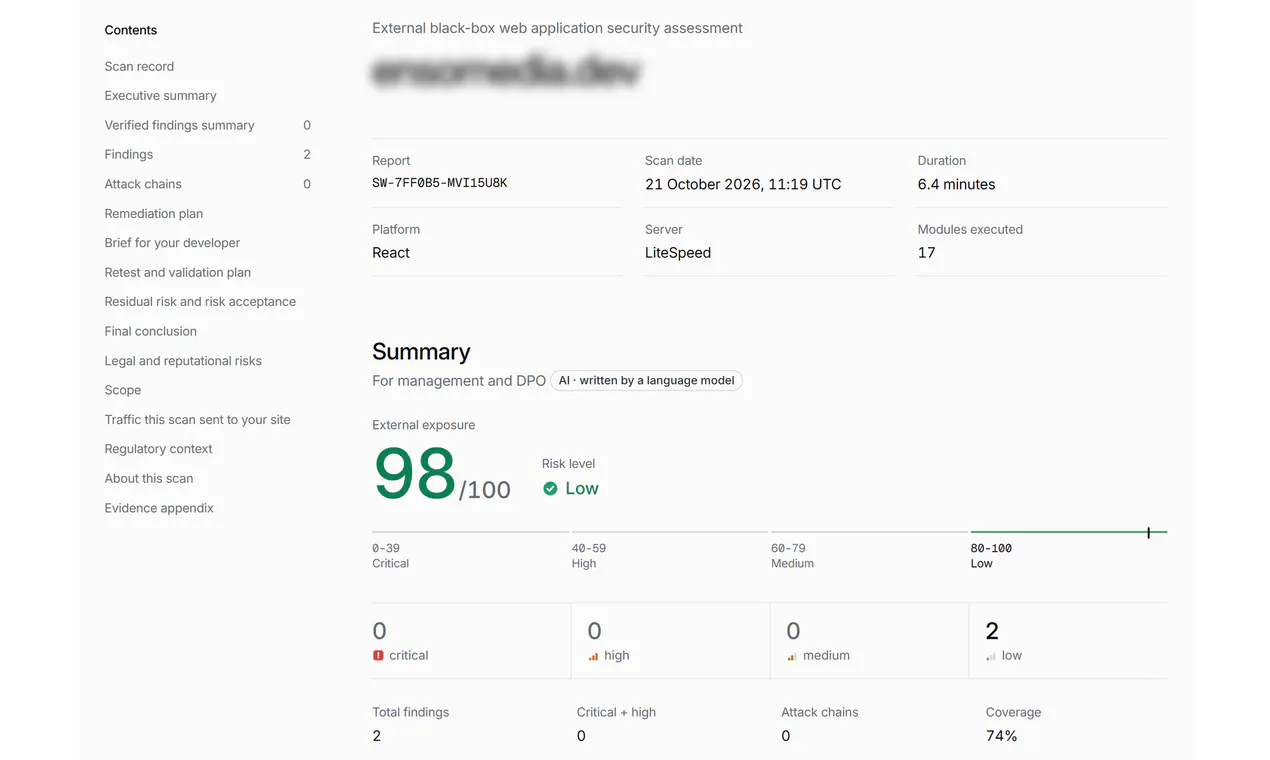Screen dimensions: 1270x760
Task: Click the AI written by language model badge
Action: coord(646,381)
